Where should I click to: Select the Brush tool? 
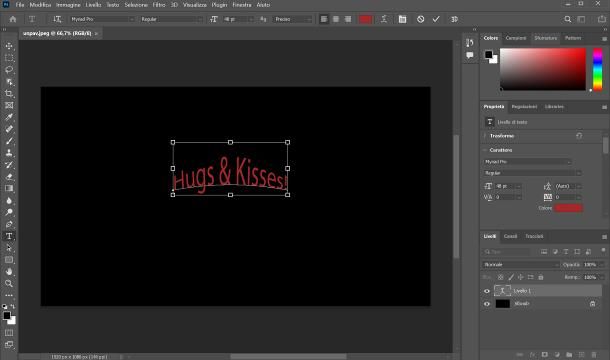pyautogui.click(x=9, y=141)
